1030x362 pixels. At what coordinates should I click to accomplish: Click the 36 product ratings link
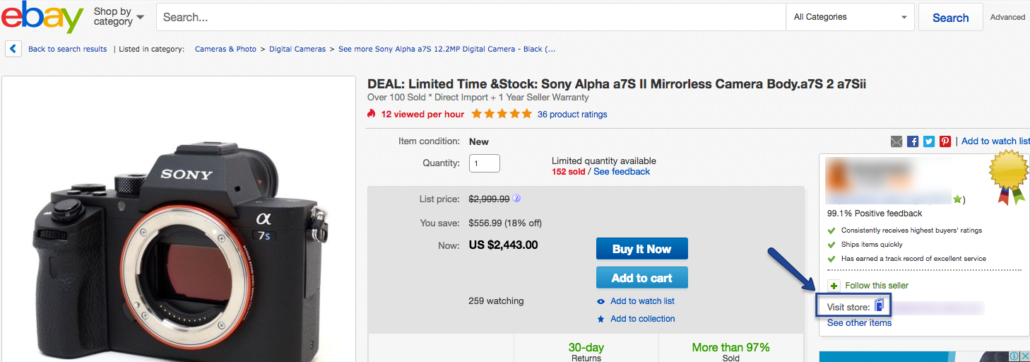click(x=571, y=114)
